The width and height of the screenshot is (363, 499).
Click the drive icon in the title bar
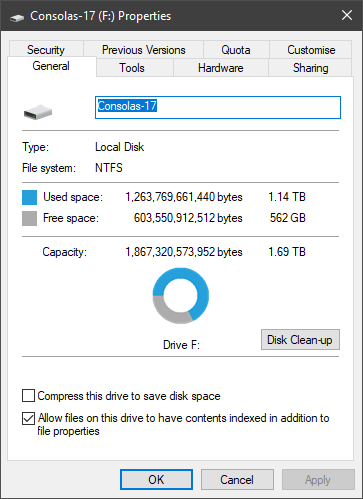point(17,17)
